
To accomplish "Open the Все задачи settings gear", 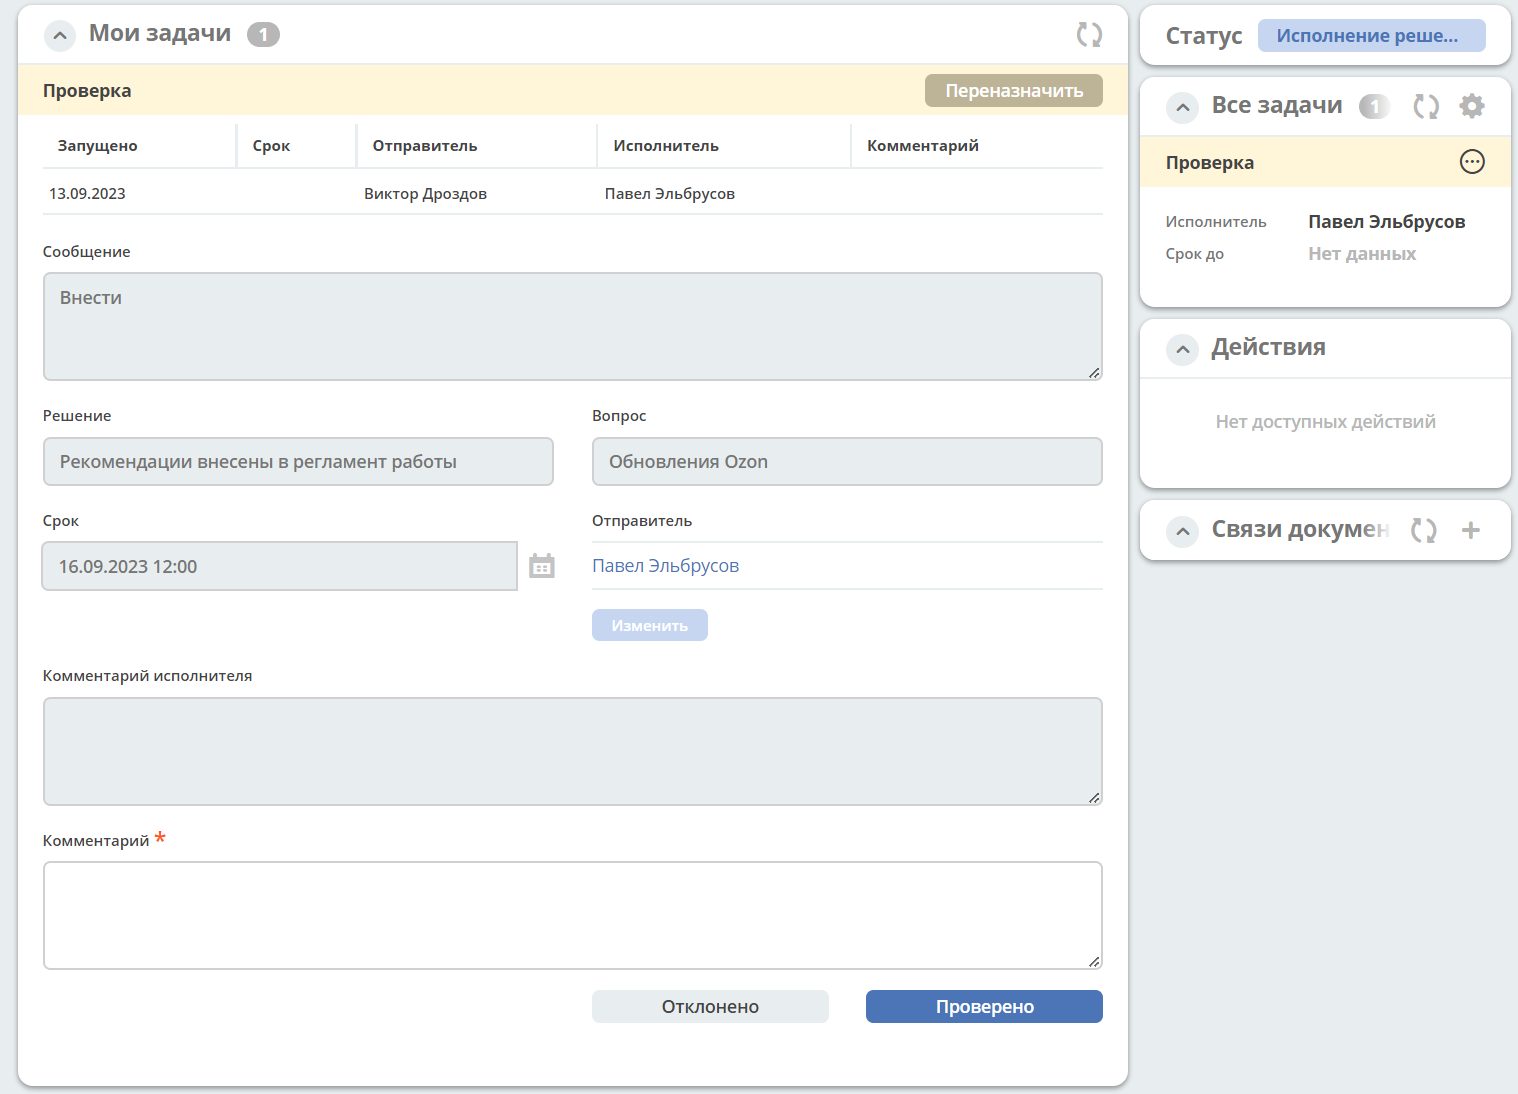I will point(1472,106).
